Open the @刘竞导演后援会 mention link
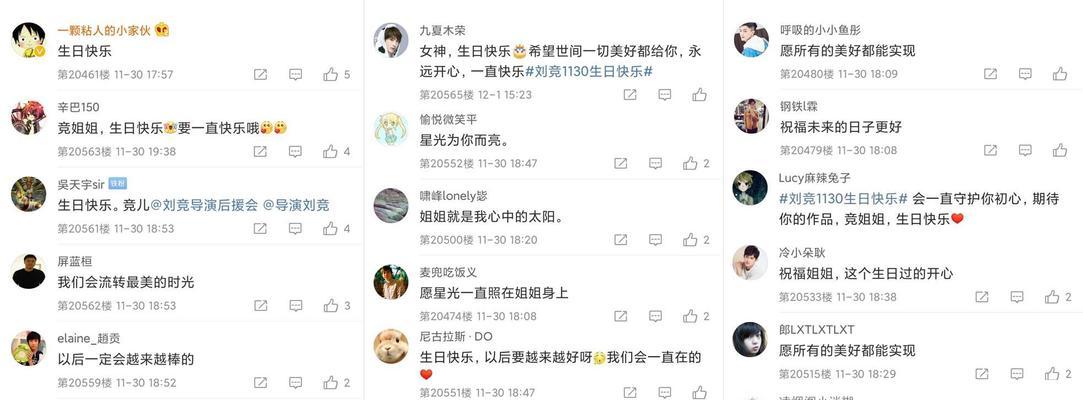The height and width of the screenshot is (400, 1083). pos(204,205)
